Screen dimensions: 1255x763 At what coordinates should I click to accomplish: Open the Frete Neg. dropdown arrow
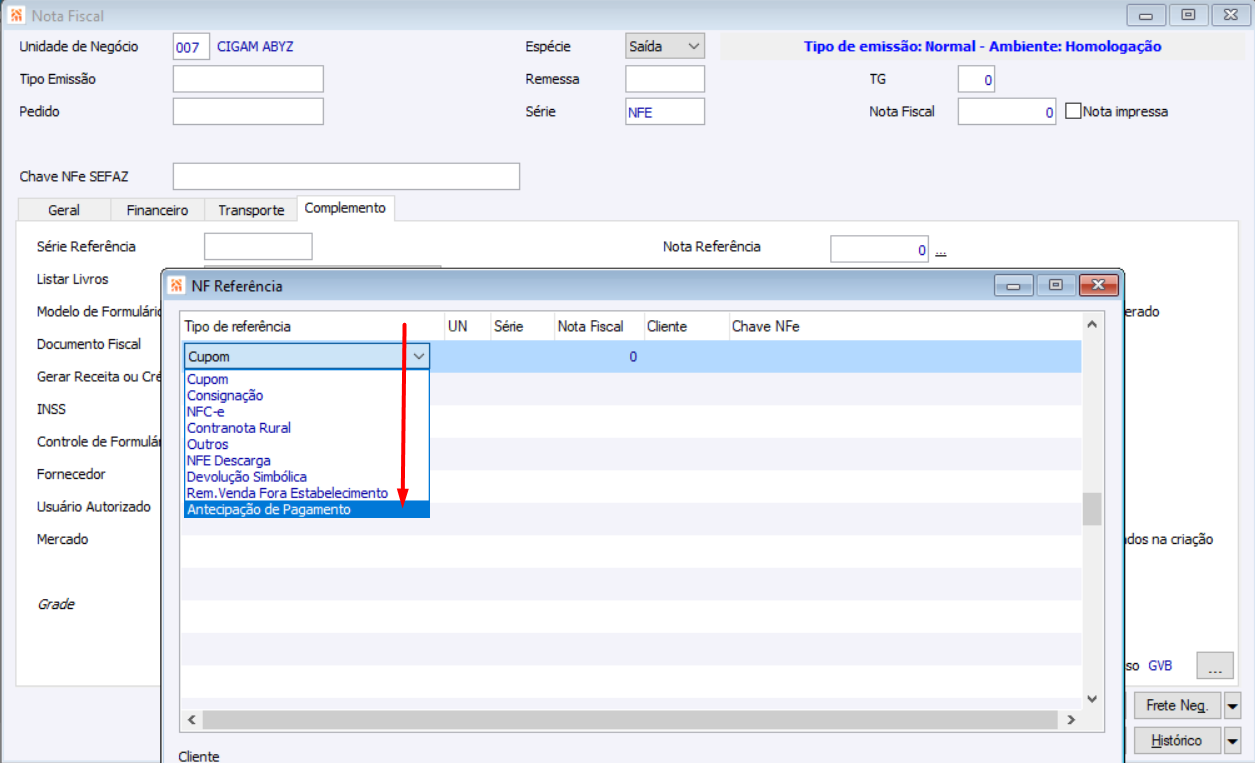click(1232, 705)
